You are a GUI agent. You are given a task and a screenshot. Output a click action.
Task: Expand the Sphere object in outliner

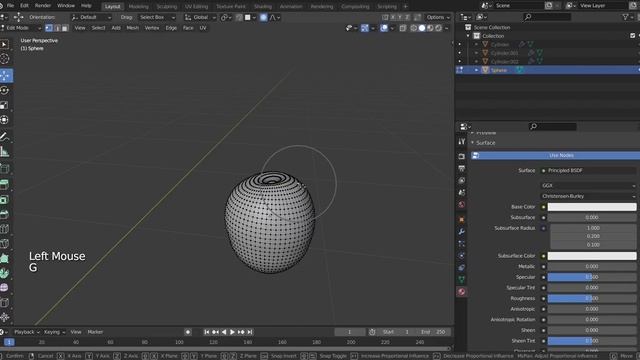[476, 70]
